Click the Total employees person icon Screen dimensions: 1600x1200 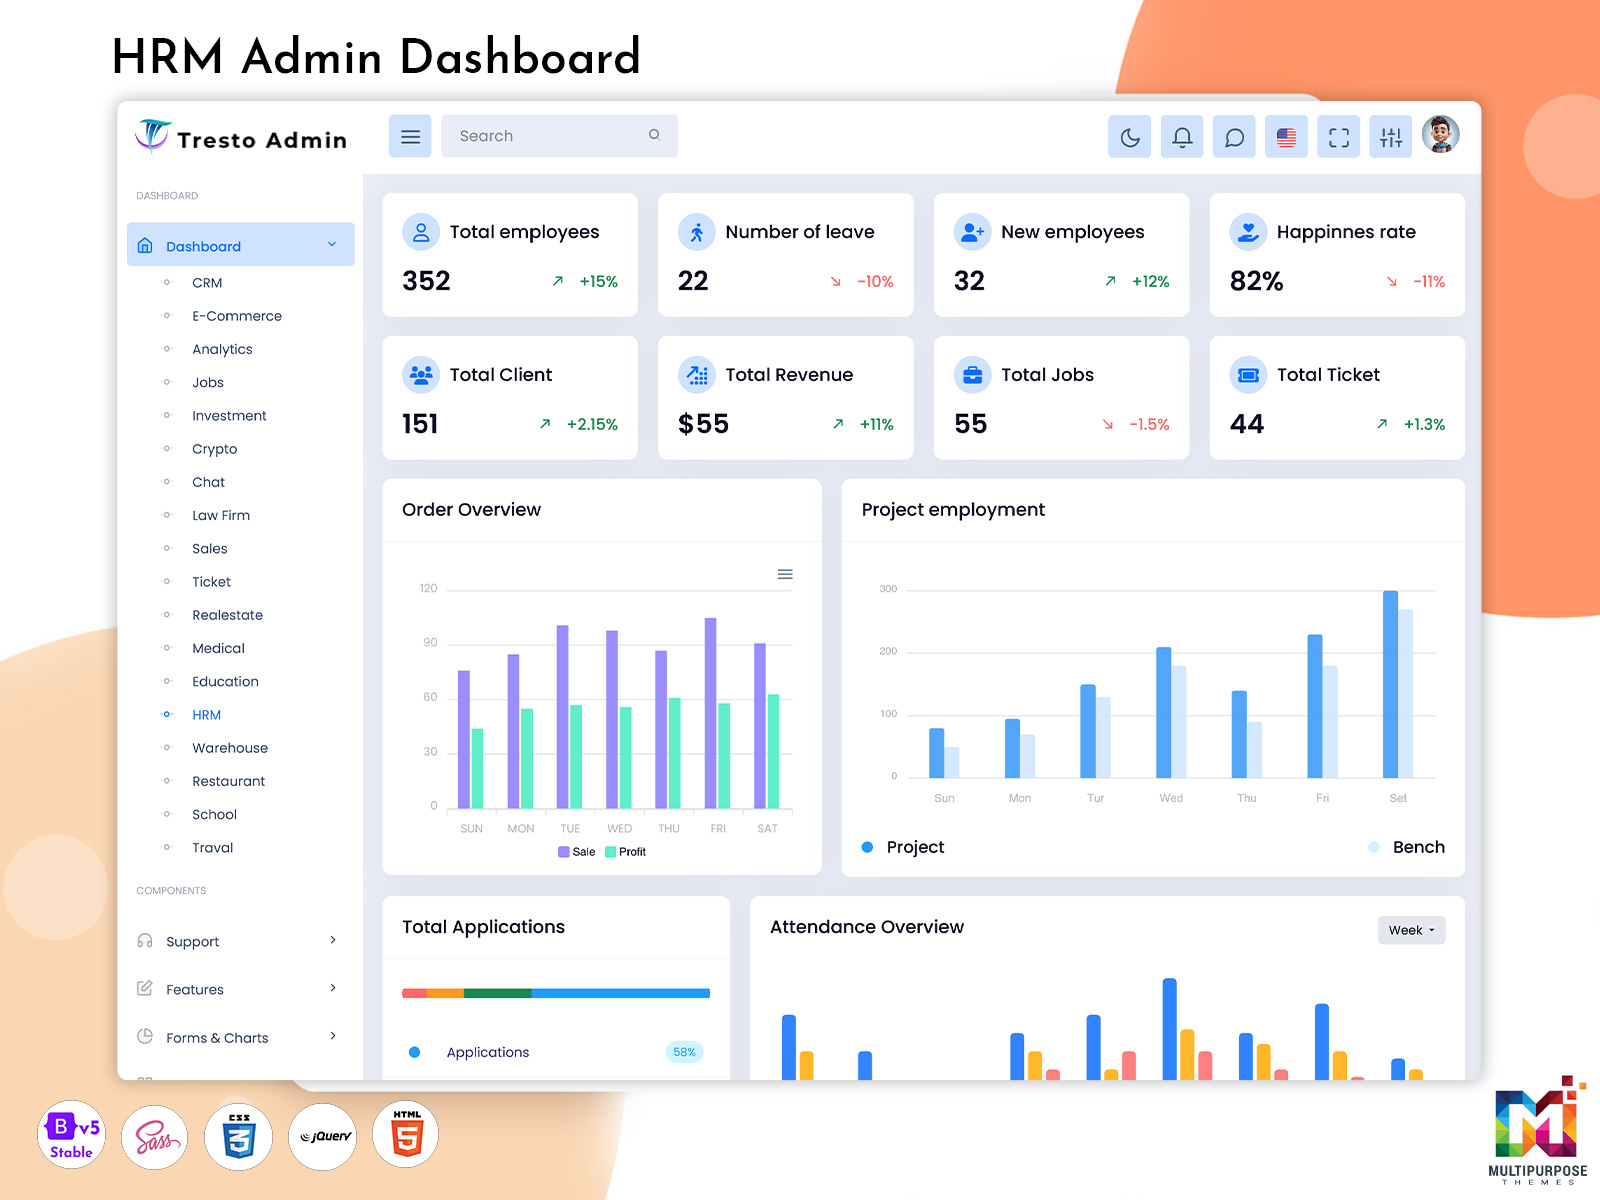(x=421, y=232)
